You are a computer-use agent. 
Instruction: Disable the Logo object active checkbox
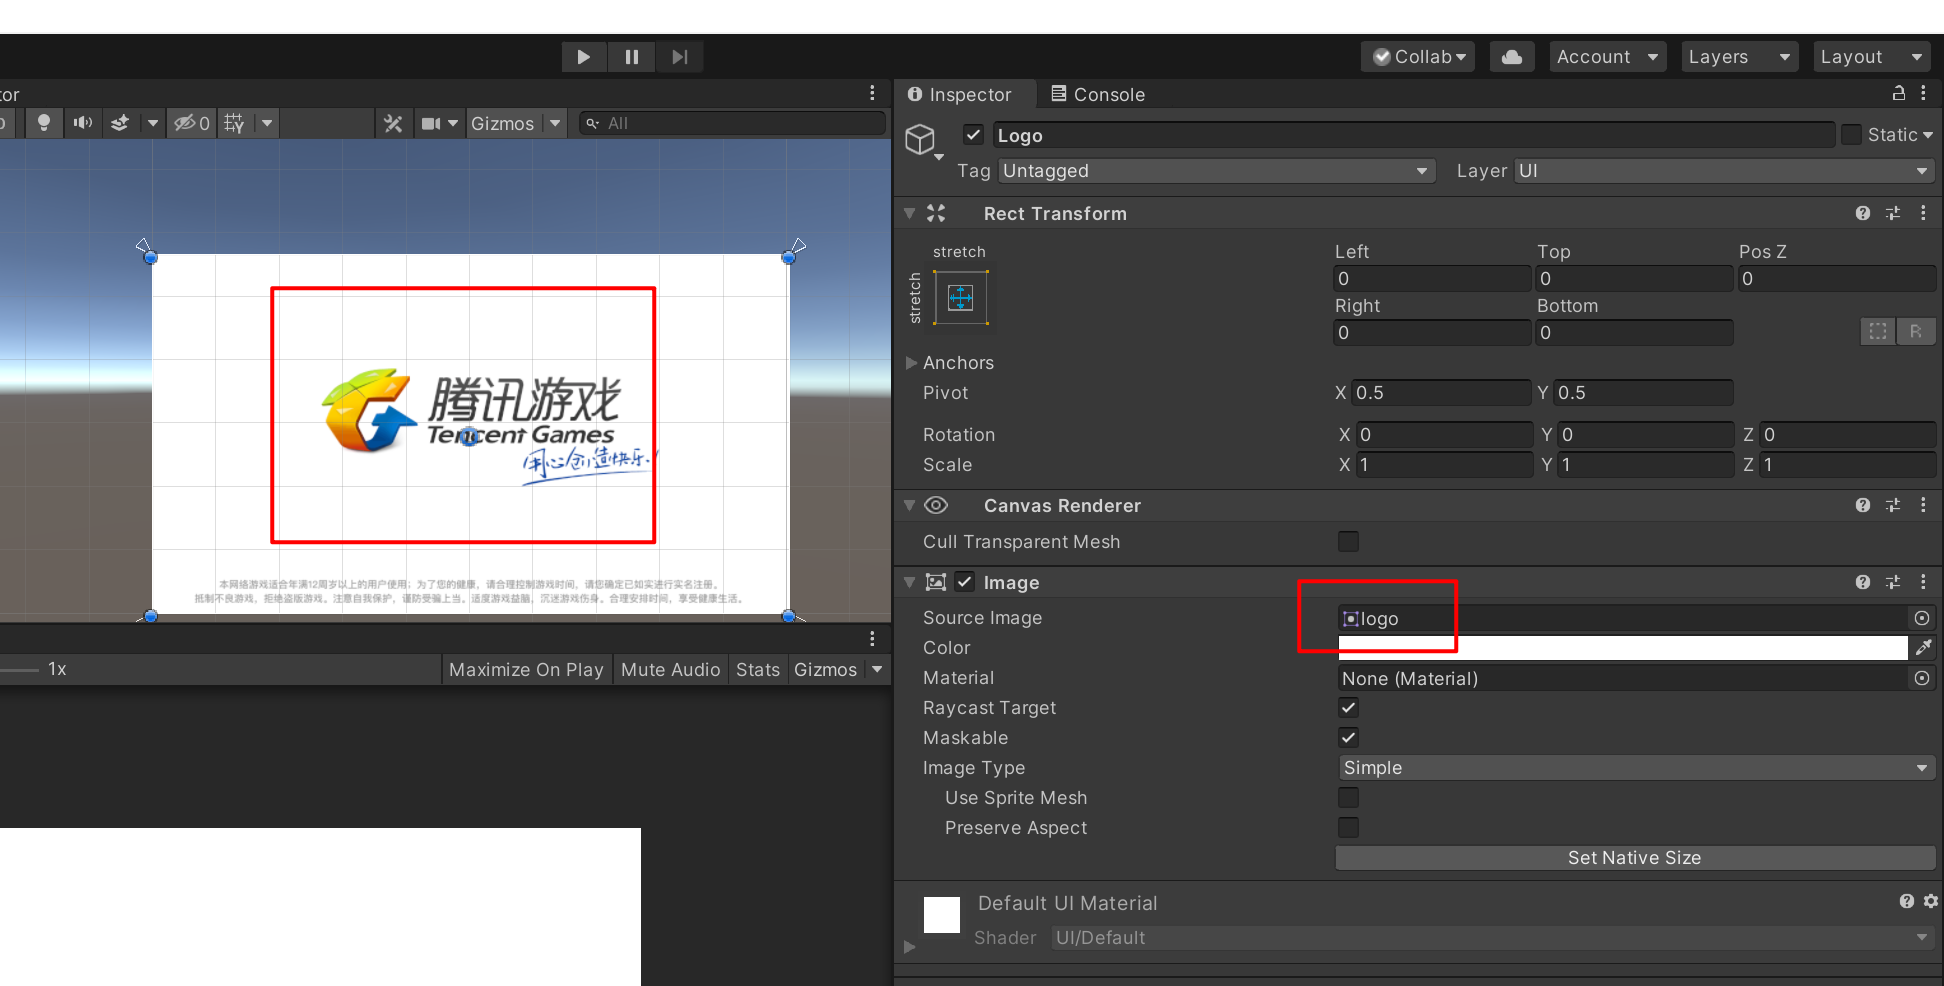click(x=973, y=135)
